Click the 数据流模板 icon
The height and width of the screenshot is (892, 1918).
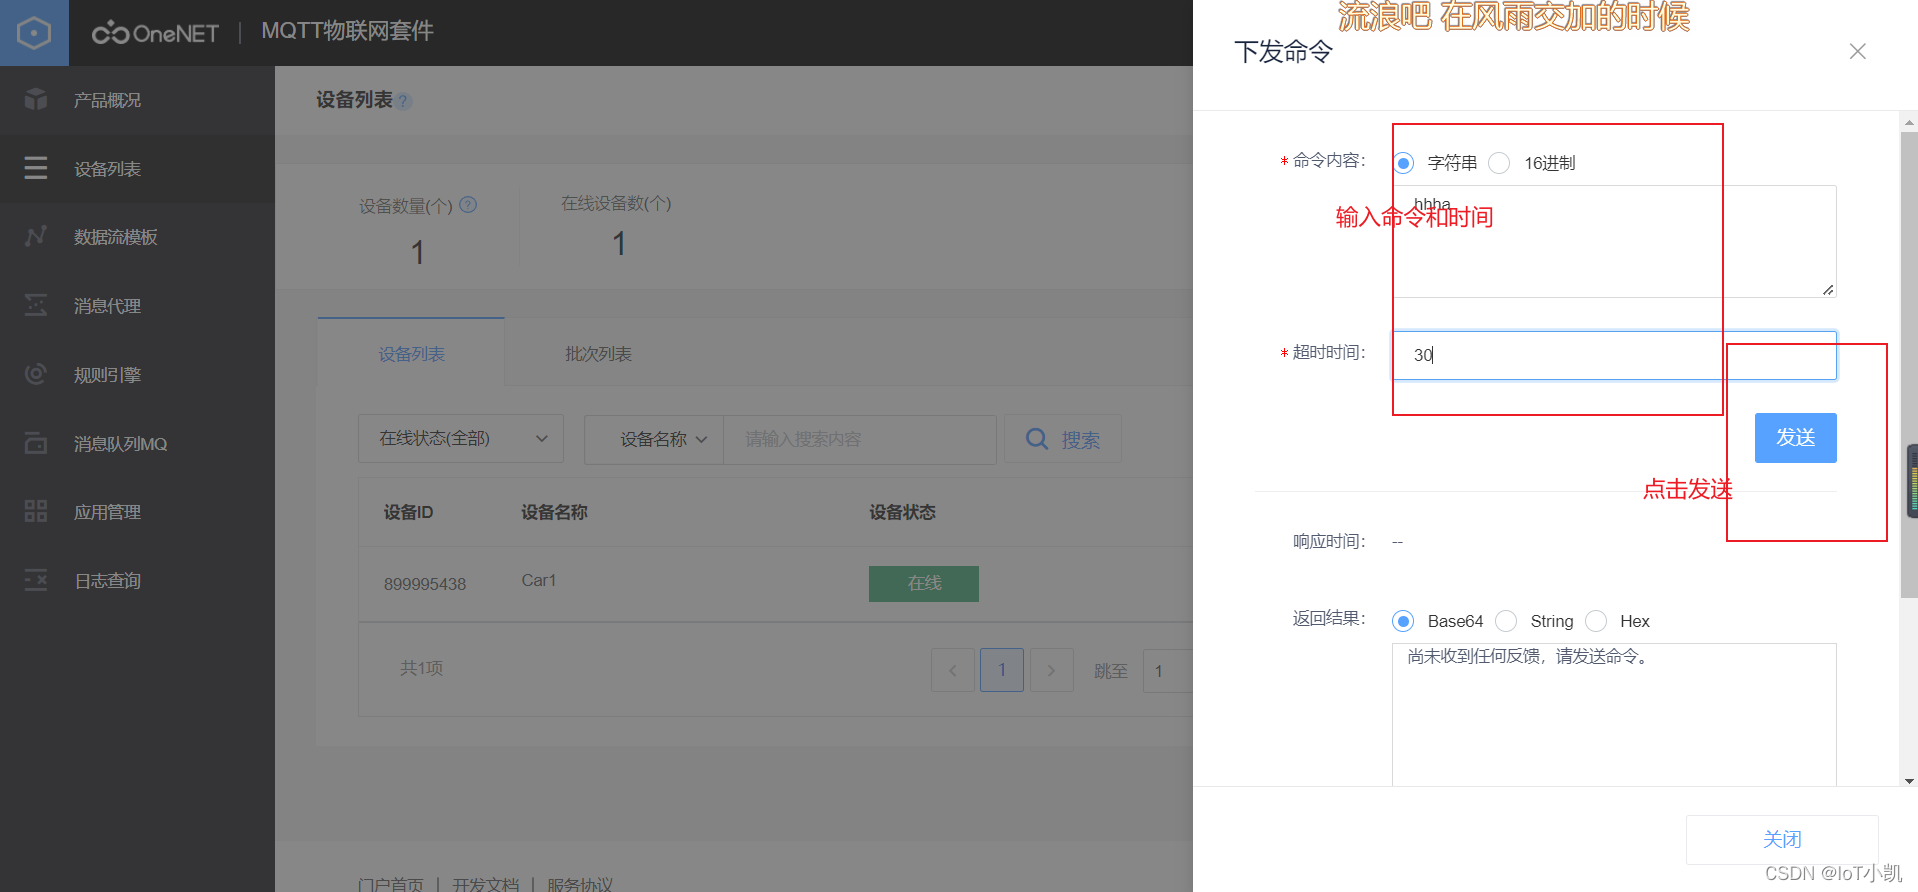[36, 236]
